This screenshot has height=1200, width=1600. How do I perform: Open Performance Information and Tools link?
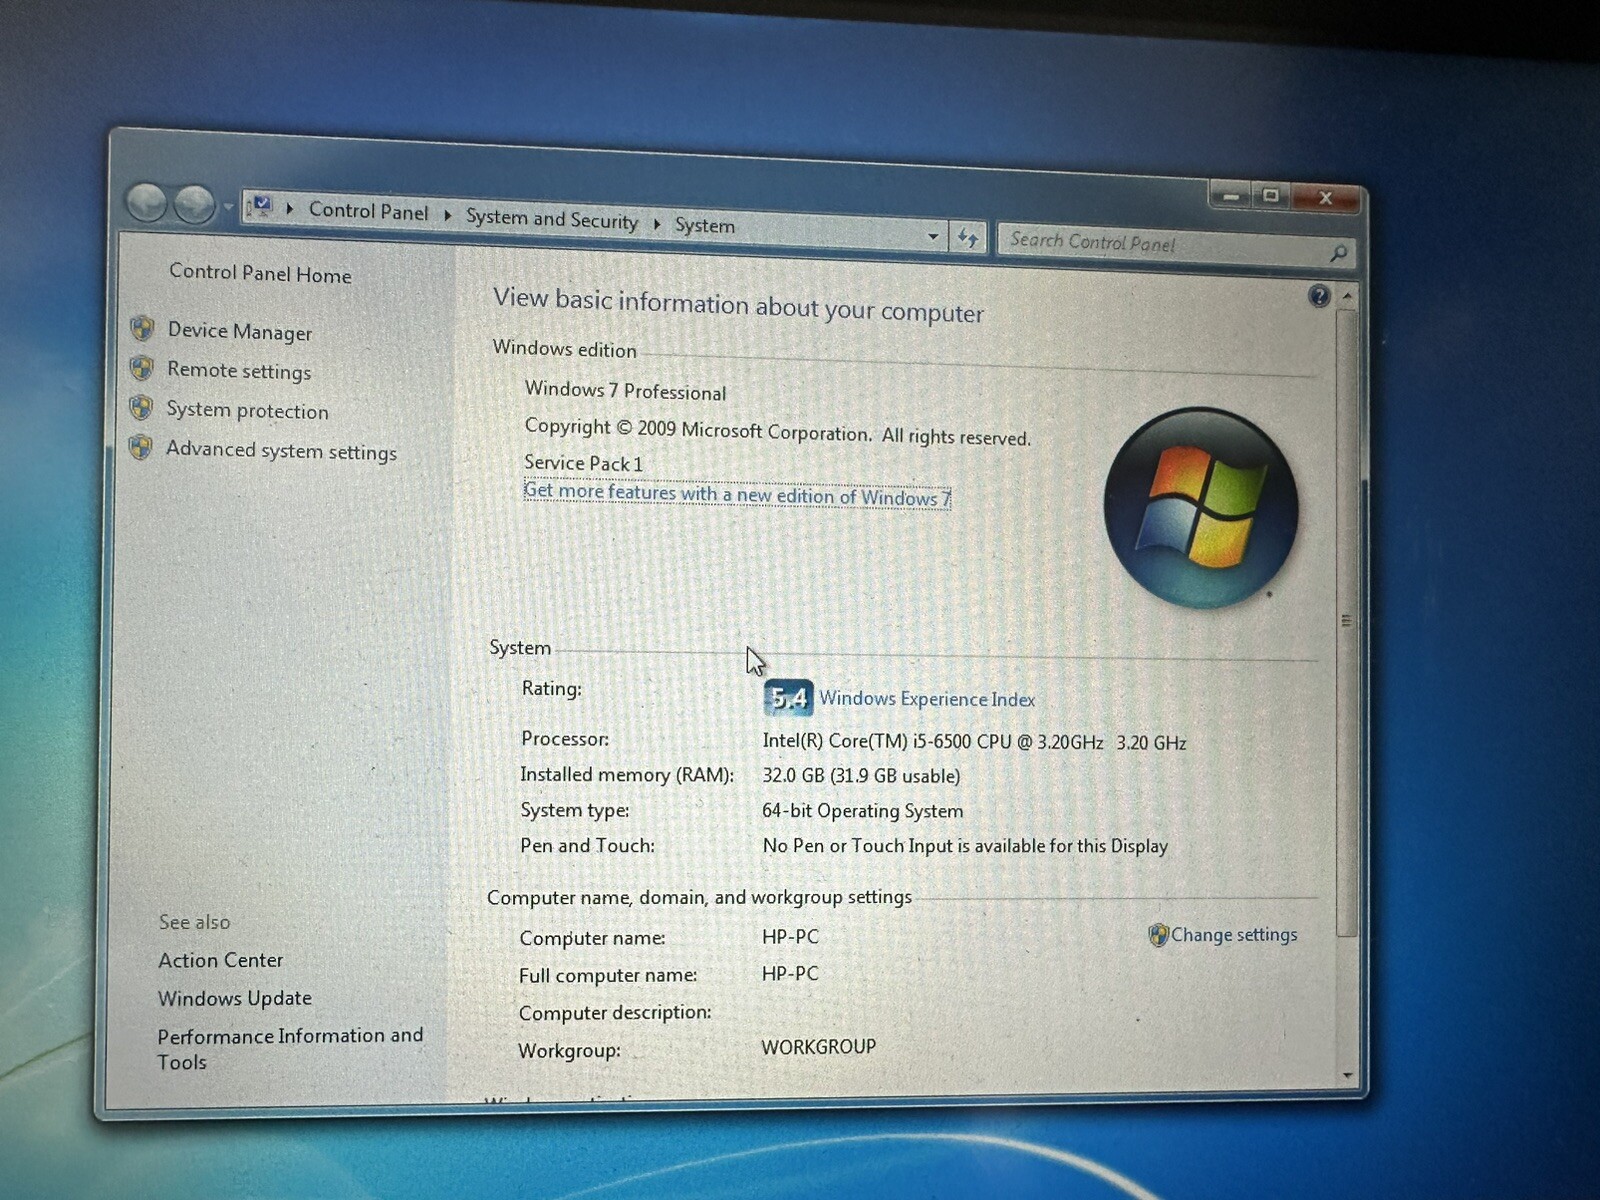point(289,1048)
